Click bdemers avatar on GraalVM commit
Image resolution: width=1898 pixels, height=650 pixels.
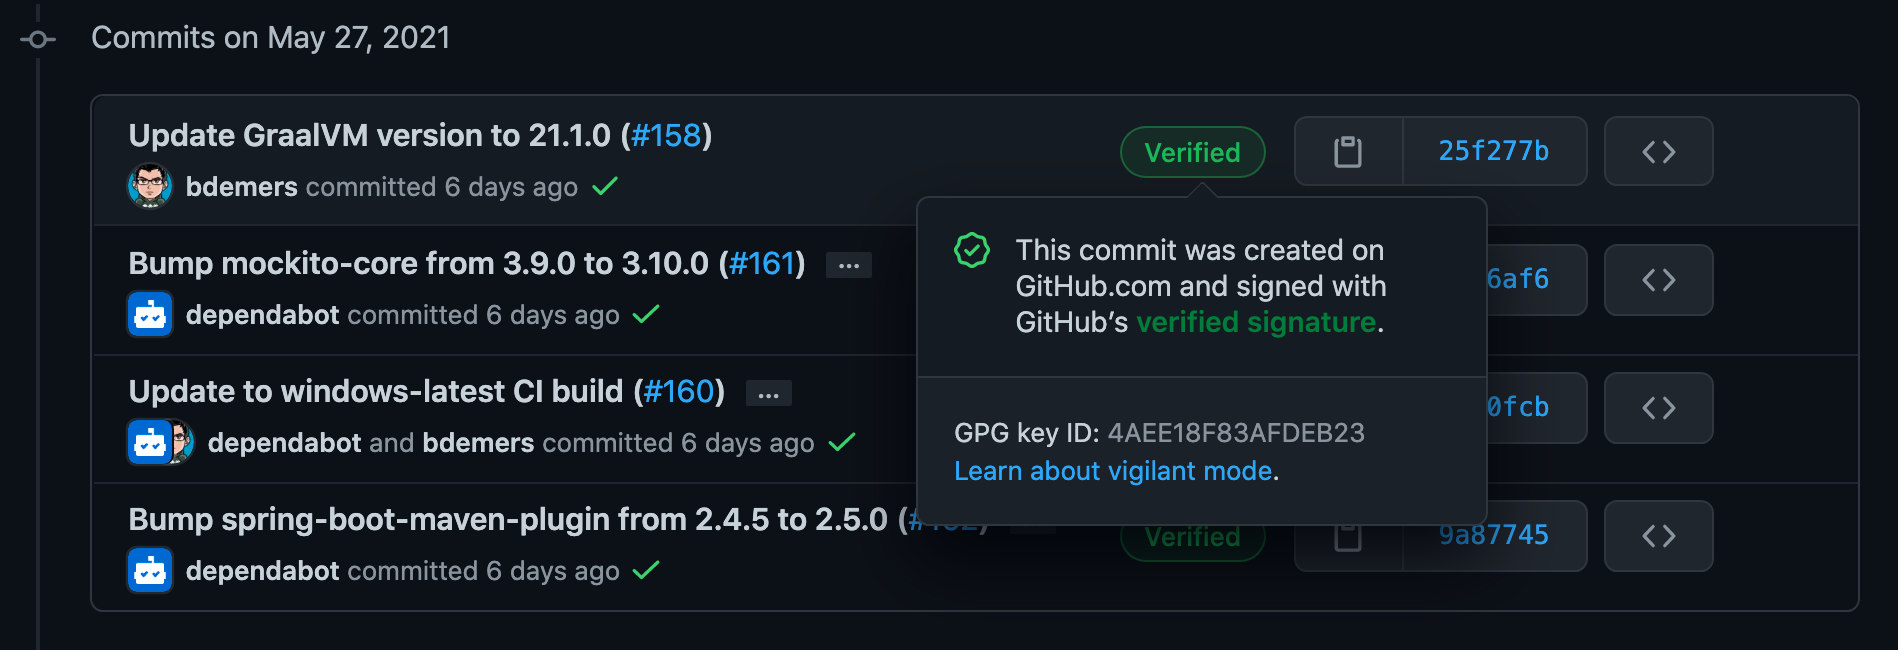[150, 186]
